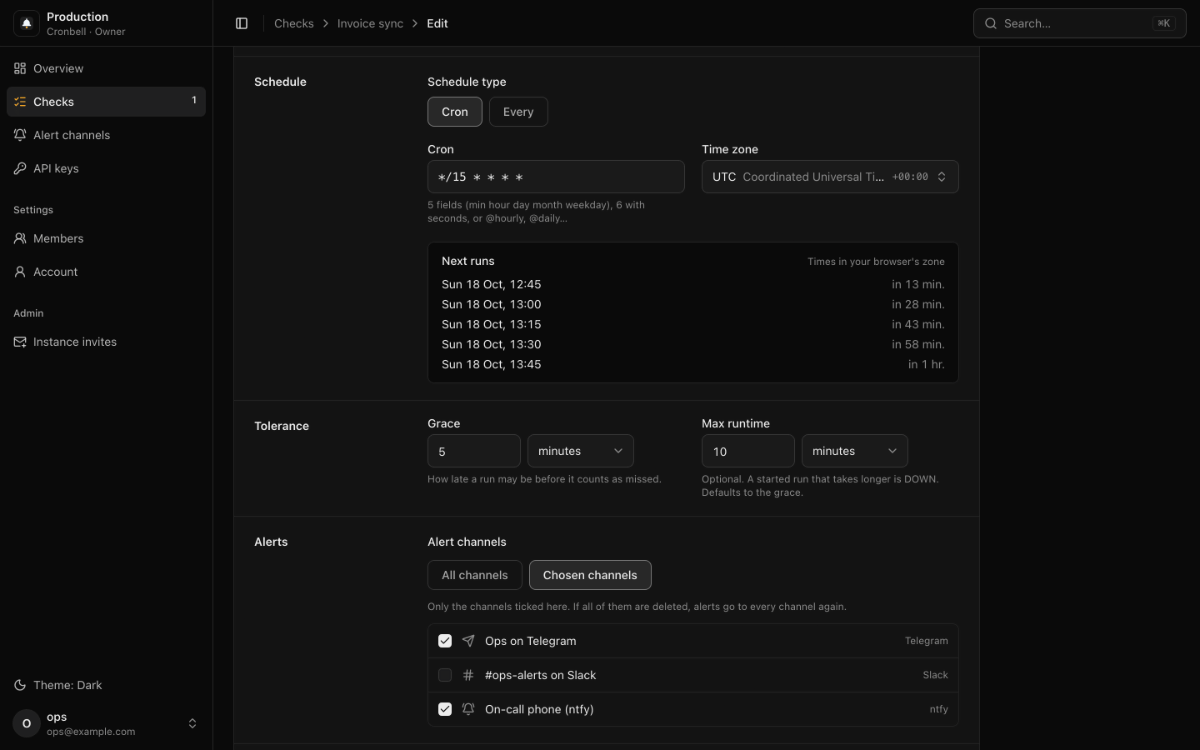This screenshot has height=750, width=1200.
Task: Open API keys in sidebar
Action: click(106, 168)
